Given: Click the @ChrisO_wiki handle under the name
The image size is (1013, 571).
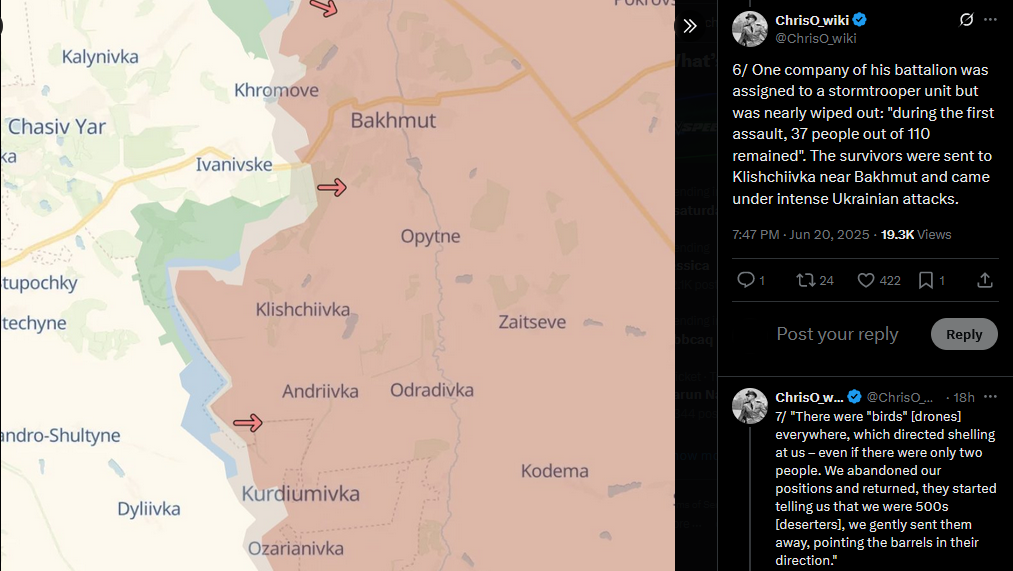Looking at the screenshot, I should point(816,38).
